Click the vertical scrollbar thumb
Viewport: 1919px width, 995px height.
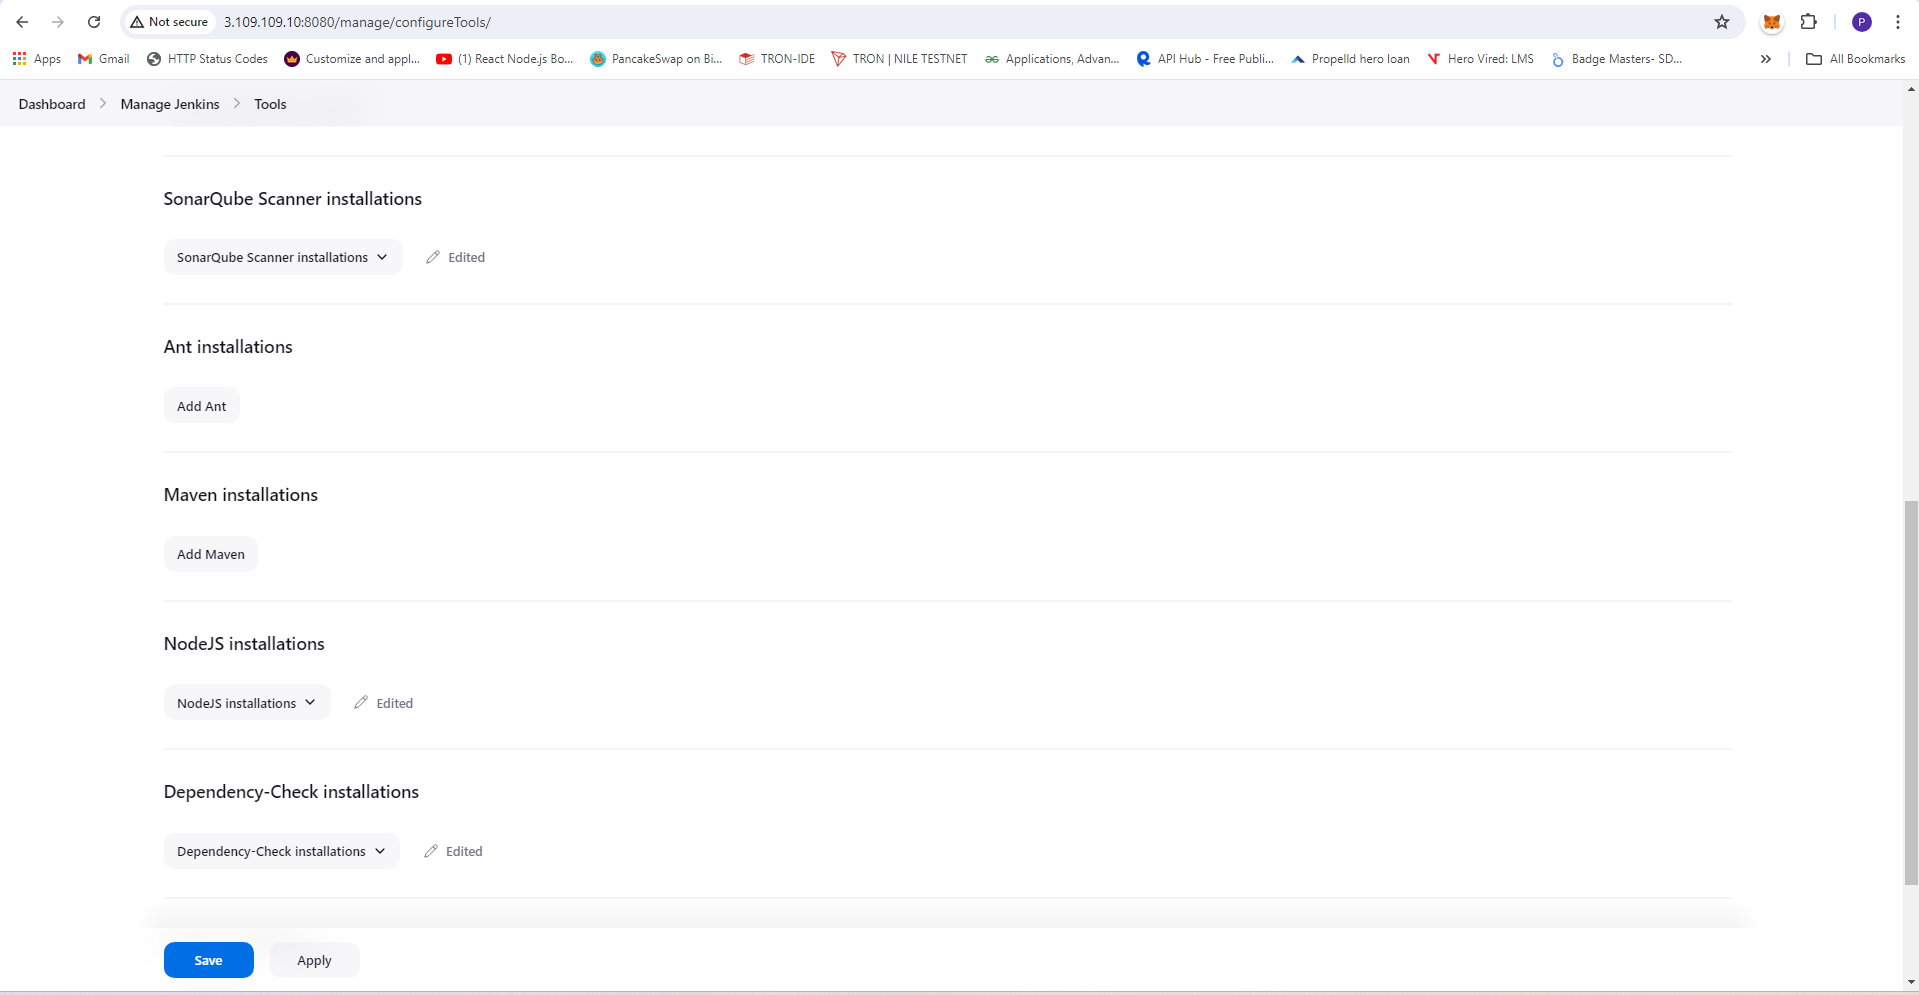tap(1911, 692)
